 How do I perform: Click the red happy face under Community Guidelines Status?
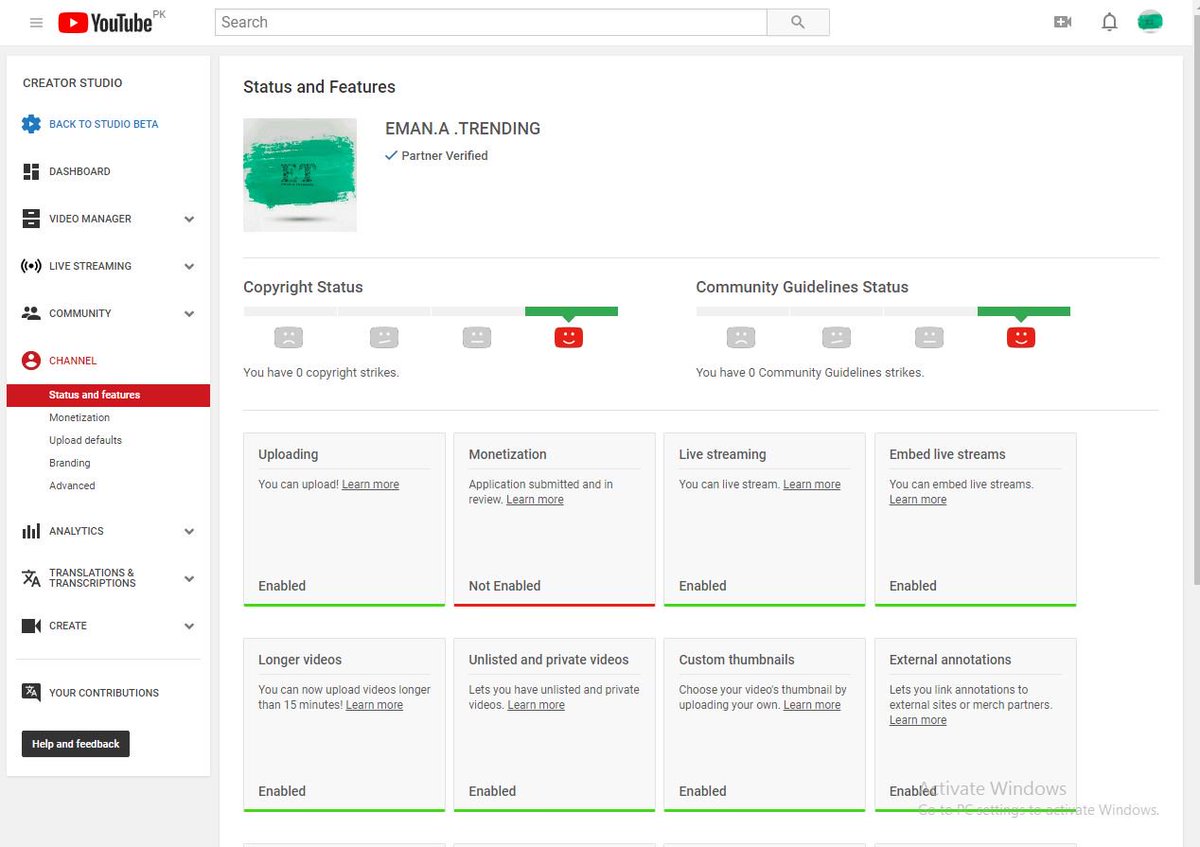(1021, 337)
